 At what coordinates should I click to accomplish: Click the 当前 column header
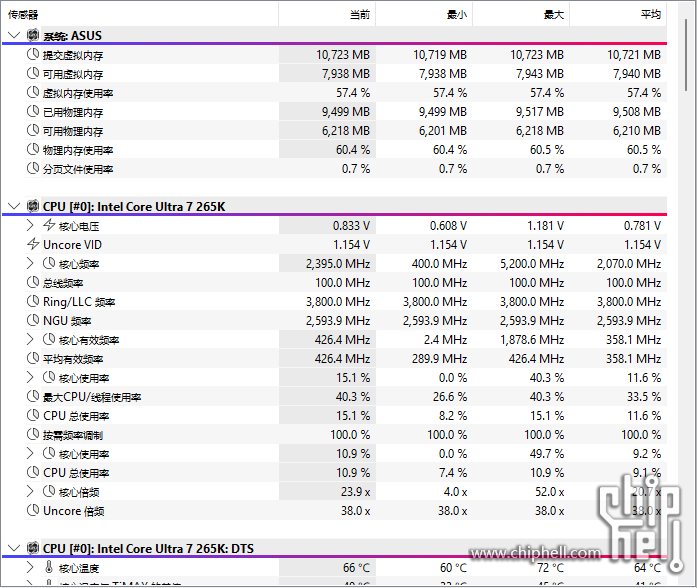(x=327, y=15)
